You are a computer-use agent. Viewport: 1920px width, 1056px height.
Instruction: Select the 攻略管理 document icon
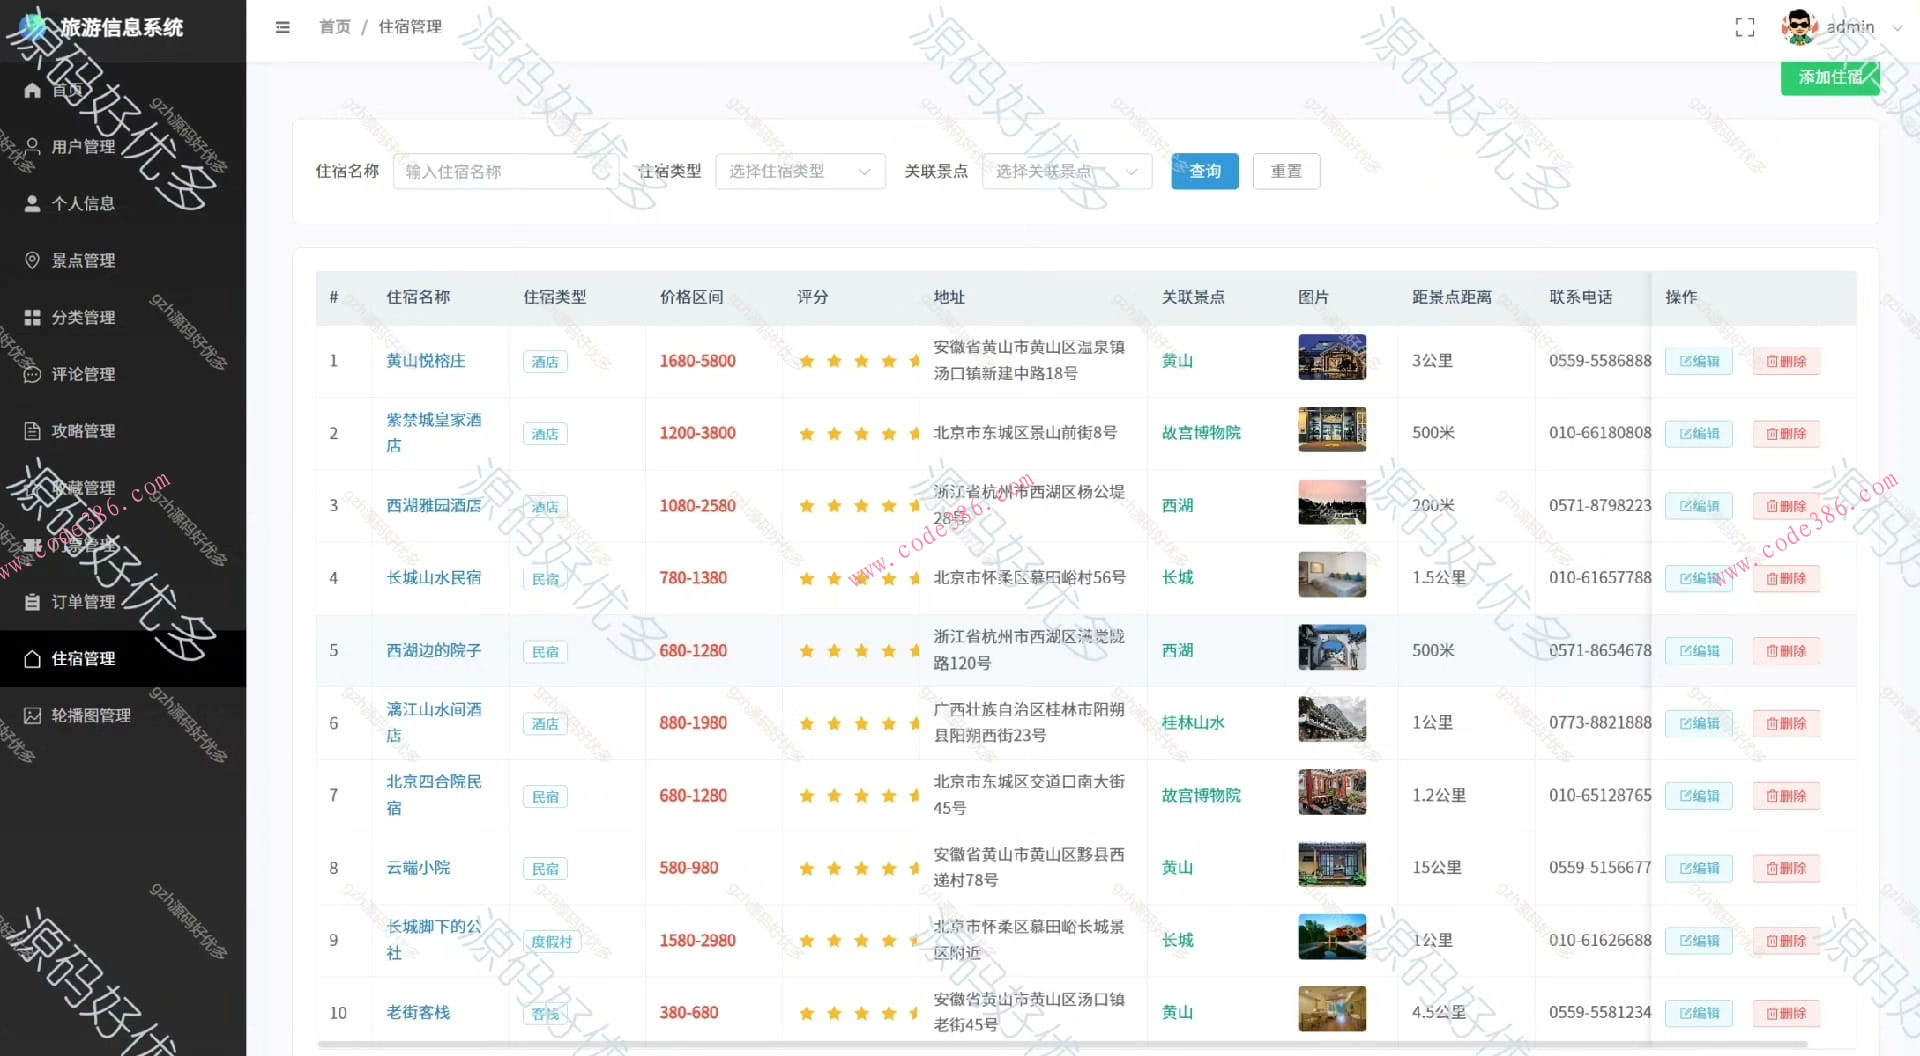coord(33,431)
